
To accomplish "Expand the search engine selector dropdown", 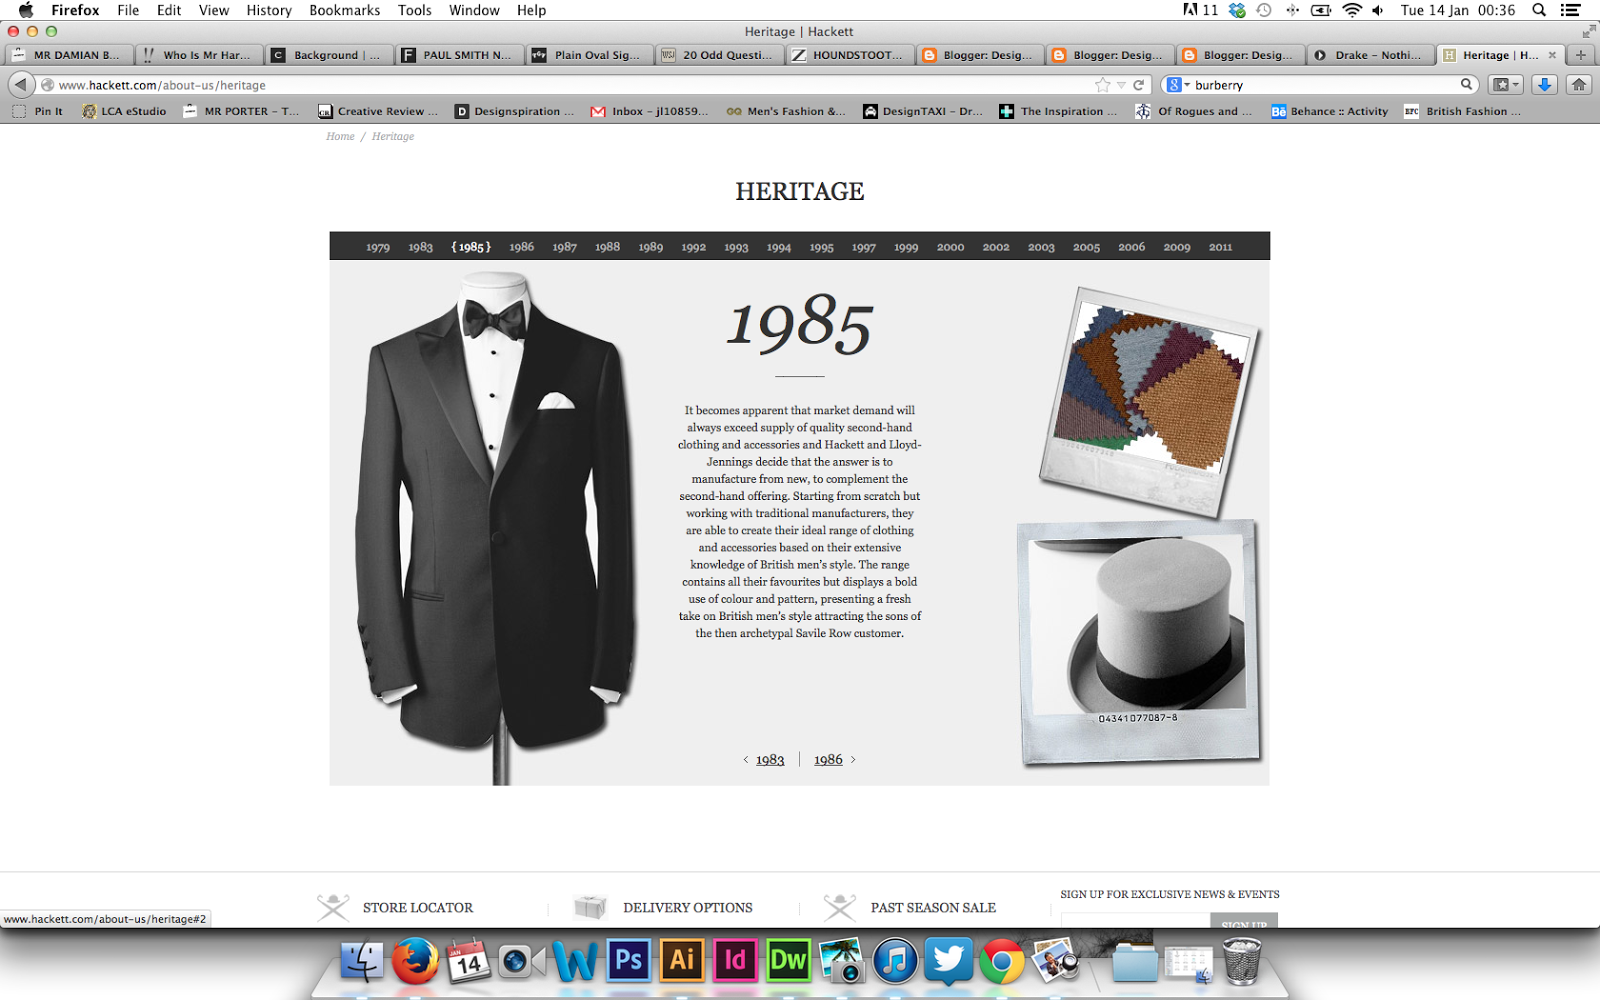I will 1179,85.
